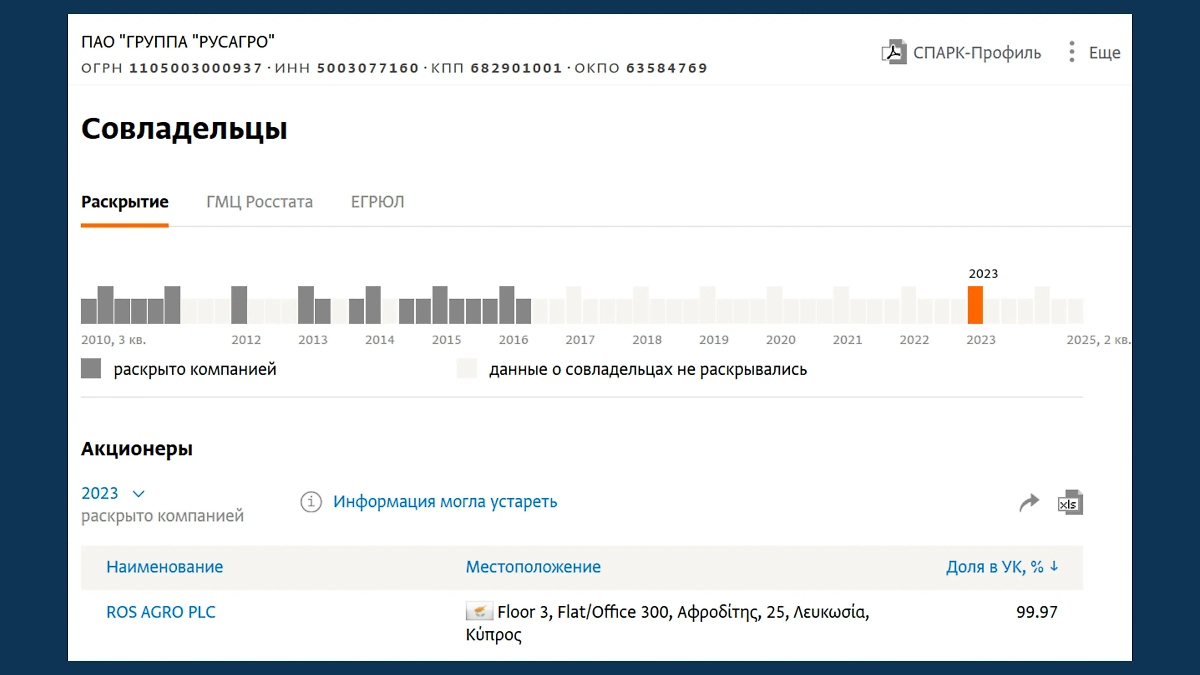Sort by the Наименование column header
Image resolution: width=1200 pixels, height=675 pixels.
click(x=165, y=567)
